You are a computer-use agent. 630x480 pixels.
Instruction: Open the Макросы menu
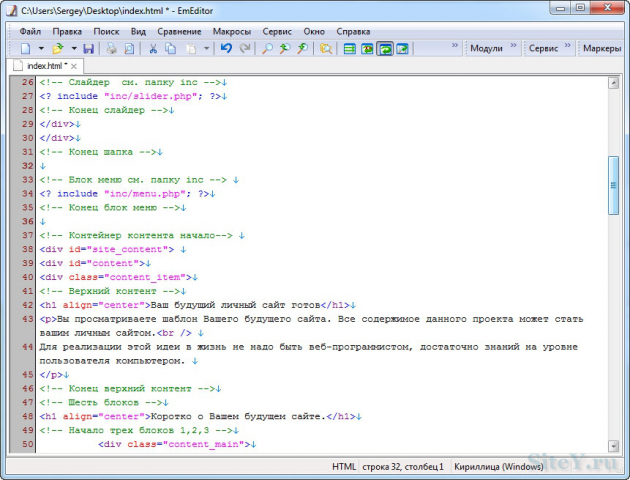[232, 31]
